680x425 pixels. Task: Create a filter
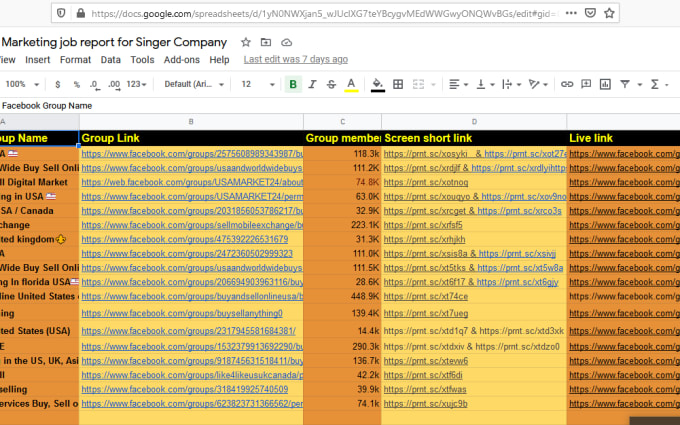624,84
